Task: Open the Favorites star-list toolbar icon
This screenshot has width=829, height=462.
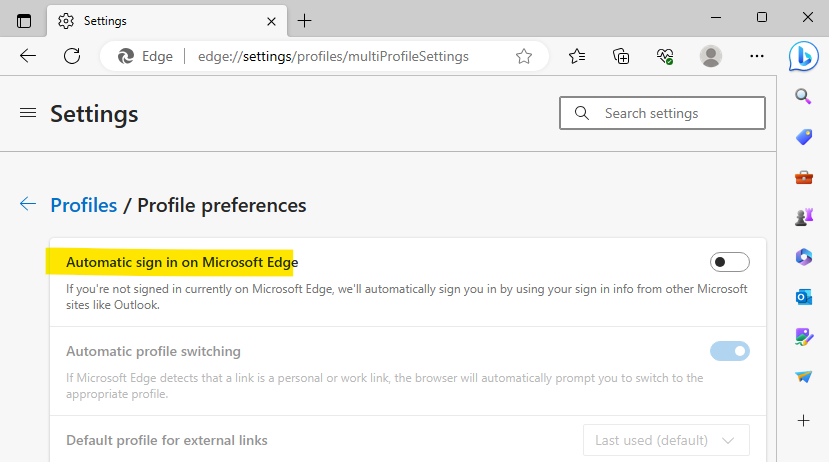Action: coord(577,56)
